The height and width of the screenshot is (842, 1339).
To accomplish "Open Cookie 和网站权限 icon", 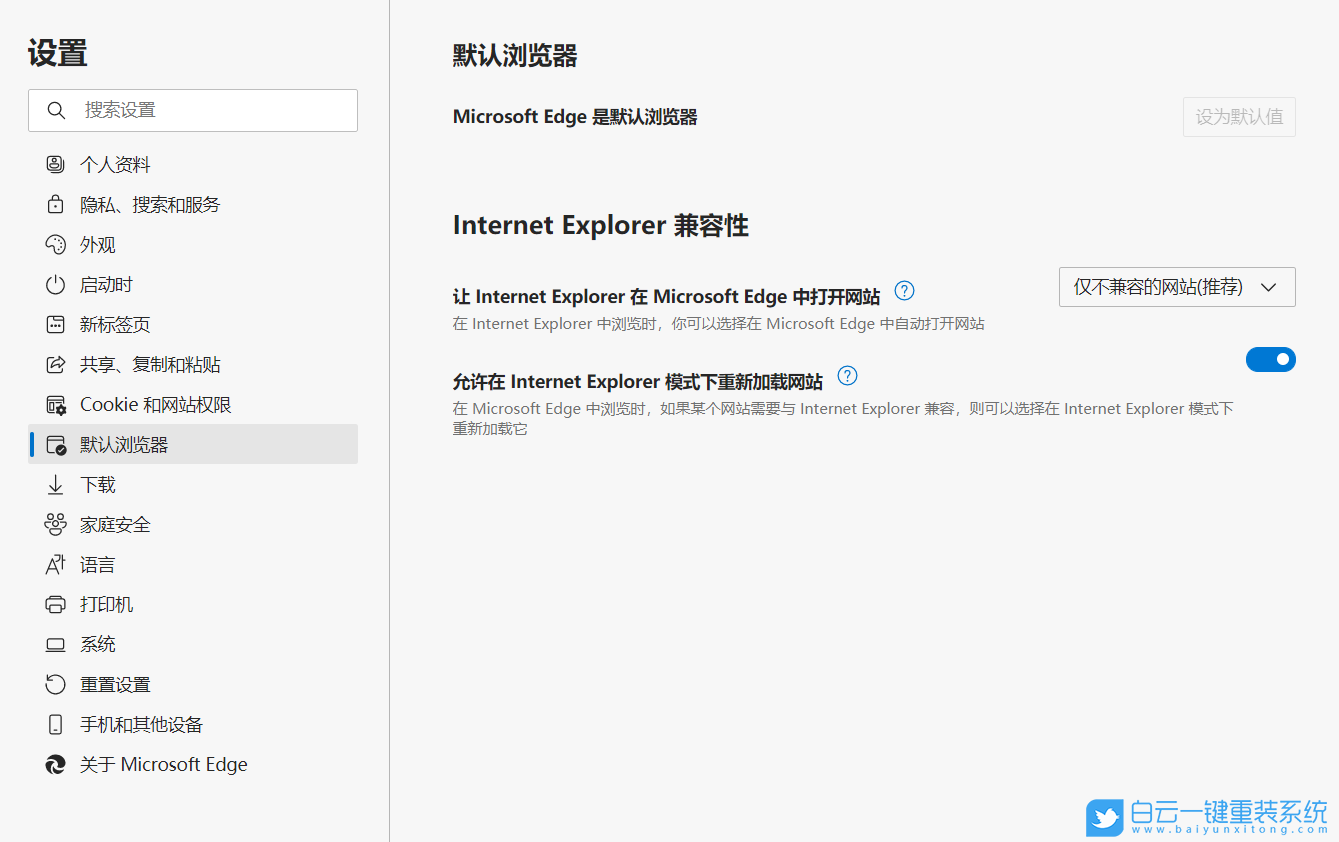I will pos(55,404).
